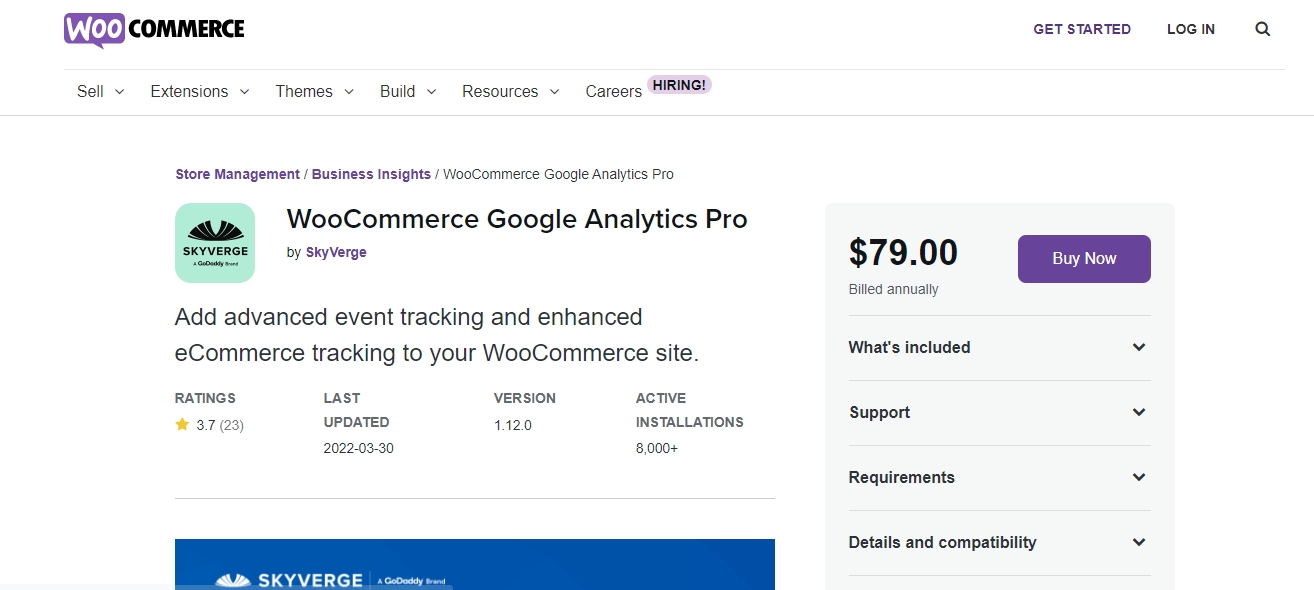Open the Extensions dropdown menu
Screen dimensions: 1314x590
(200, 91)
